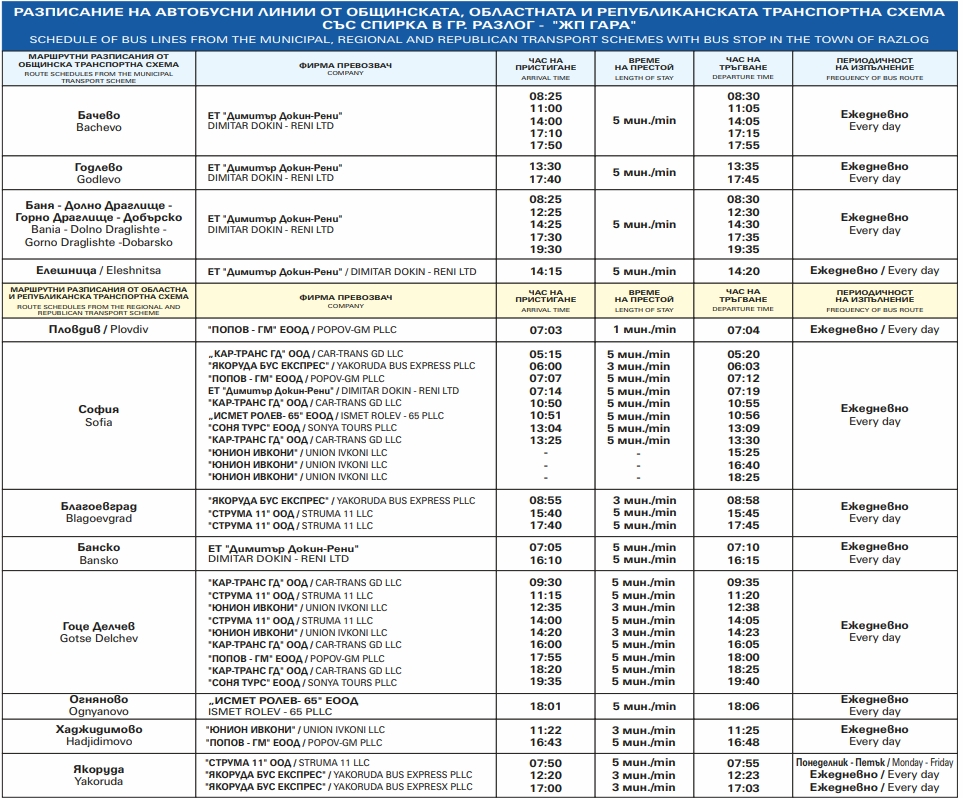This screenshot has height=798, width=963.
Task: Click Blagoevgrad departure time 15:45
Action: [743, 513]
